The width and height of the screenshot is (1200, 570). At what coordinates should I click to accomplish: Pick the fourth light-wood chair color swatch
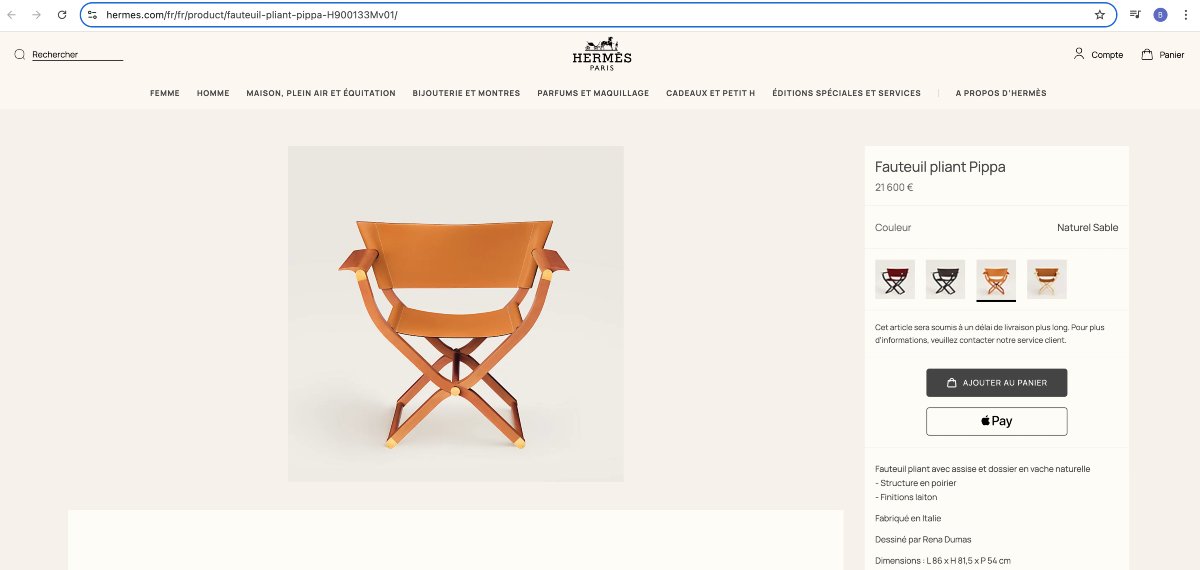1046,279
